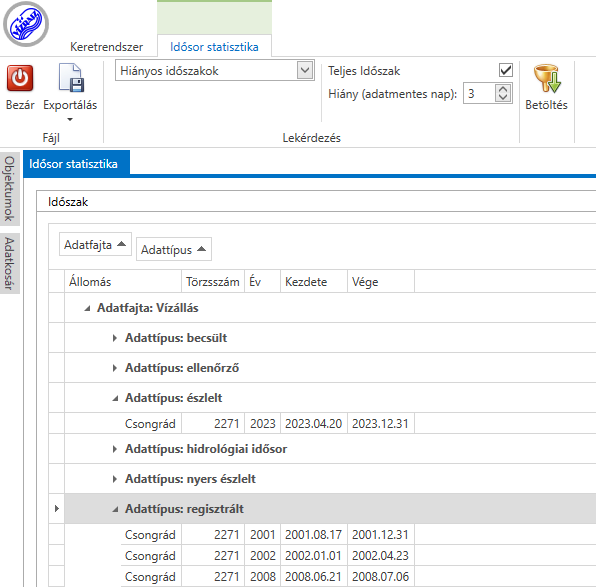The width and height of the screenshot is (596, 587).
Task: Click the round VIZIRAJZ application logo
Action: pos(26,24)
